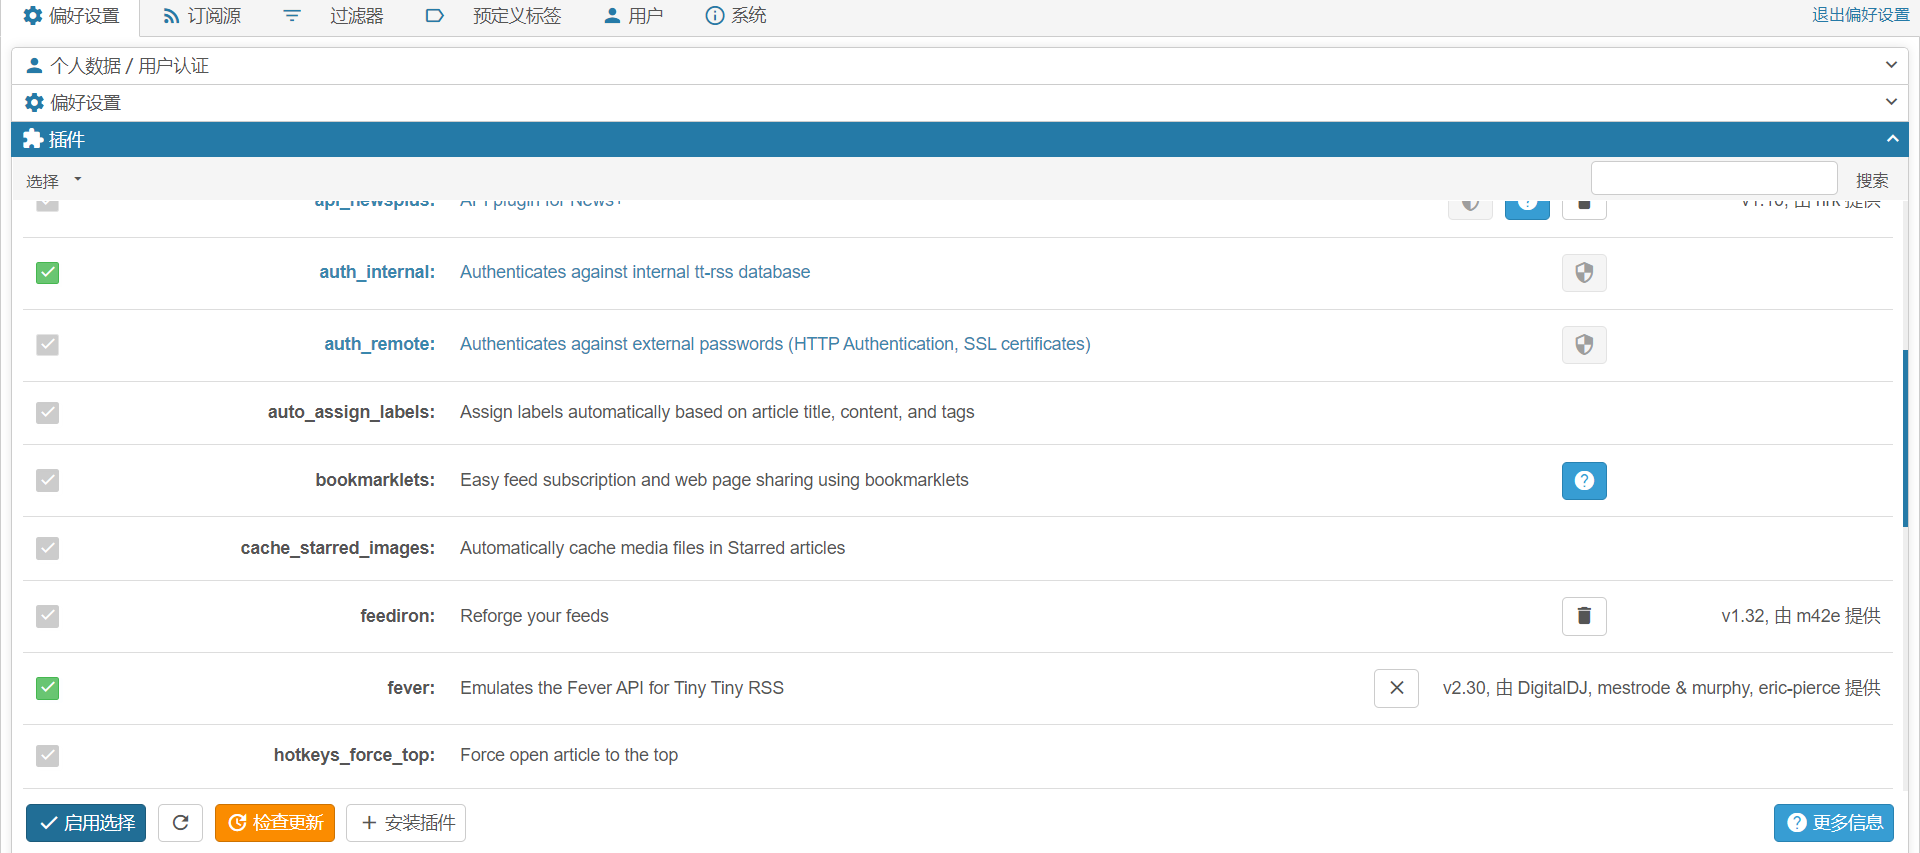
Task: Toggle auto_assign_labels plugin checkbox
Action: (x=47, y=412)
